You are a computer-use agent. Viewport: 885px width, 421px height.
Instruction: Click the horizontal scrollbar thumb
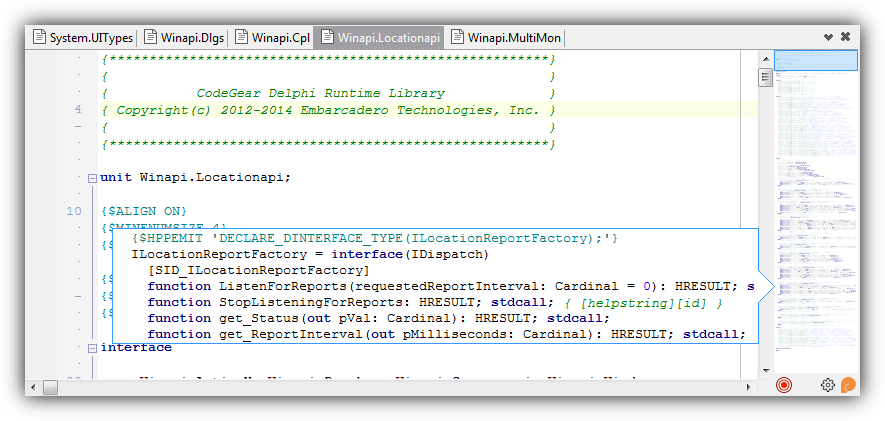[x=50, y=387]
